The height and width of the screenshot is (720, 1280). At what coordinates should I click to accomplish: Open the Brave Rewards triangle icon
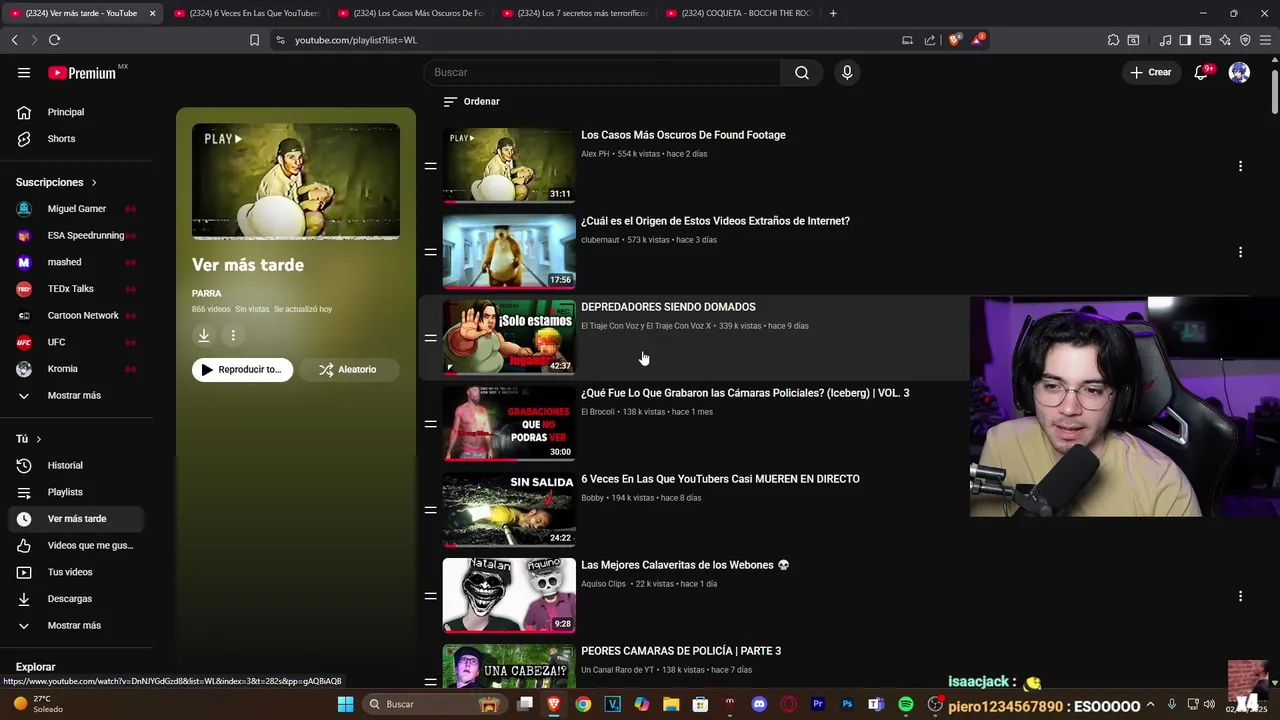[x=979, y=40]
